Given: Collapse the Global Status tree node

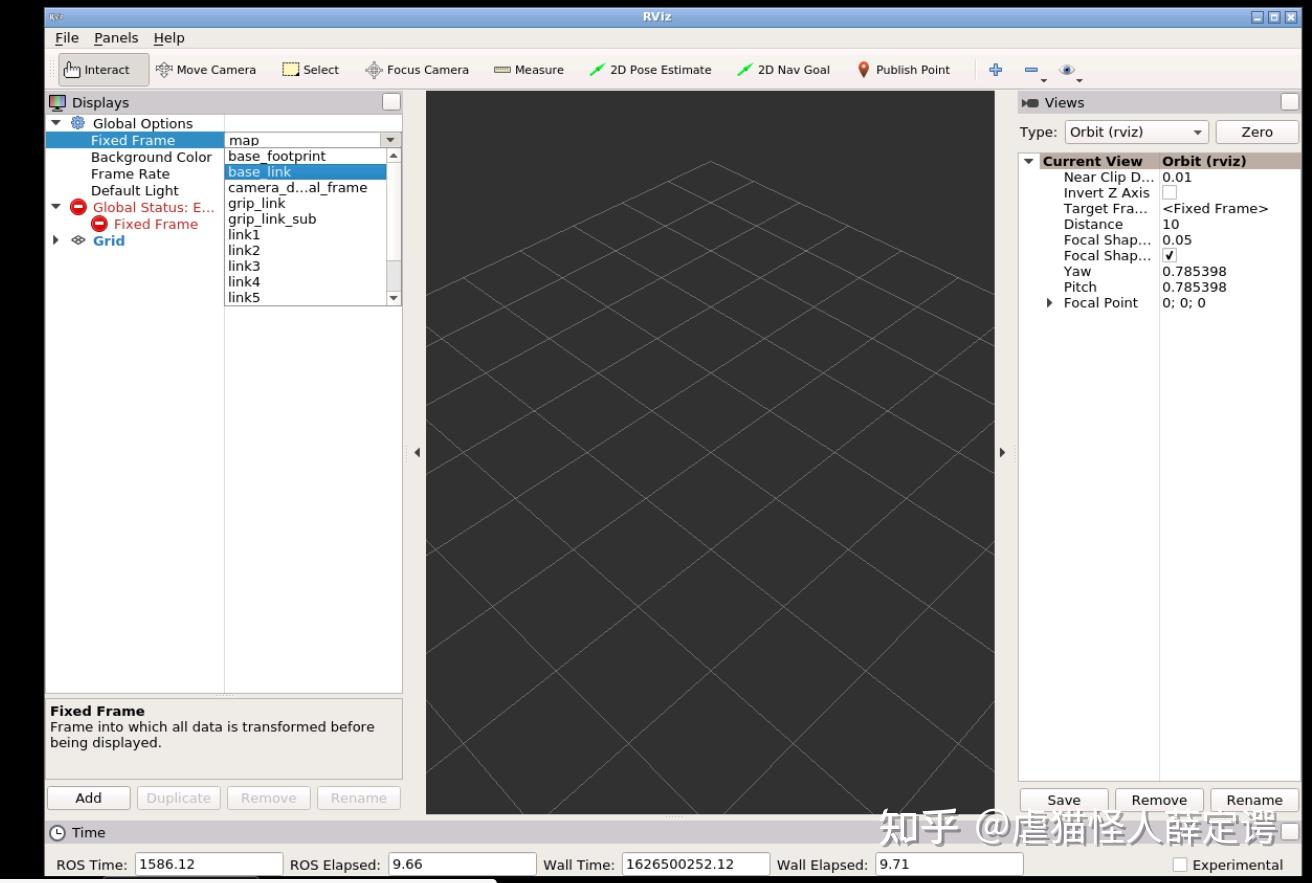Looking at the screenshot, I should pos(56,207).
